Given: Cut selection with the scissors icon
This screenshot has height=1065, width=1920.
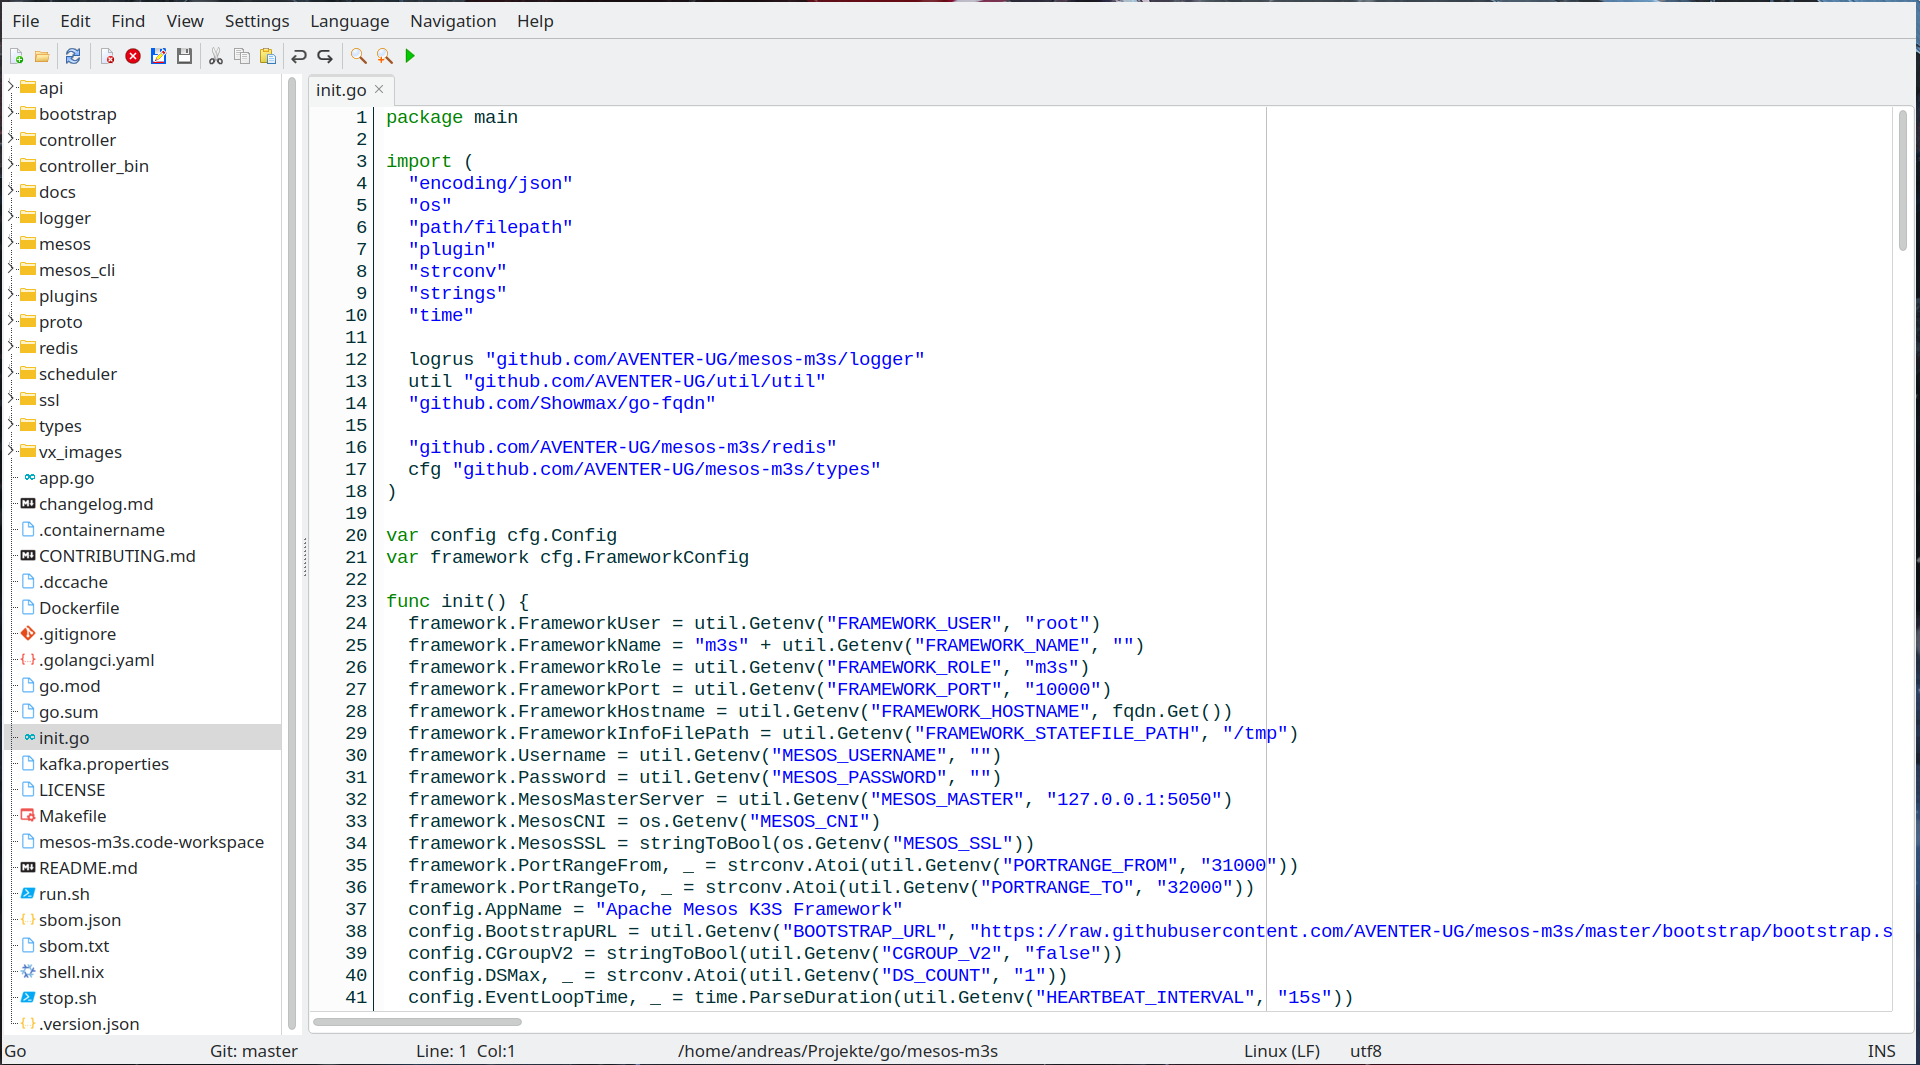Looking at the screenshot, I should [216, 57].
